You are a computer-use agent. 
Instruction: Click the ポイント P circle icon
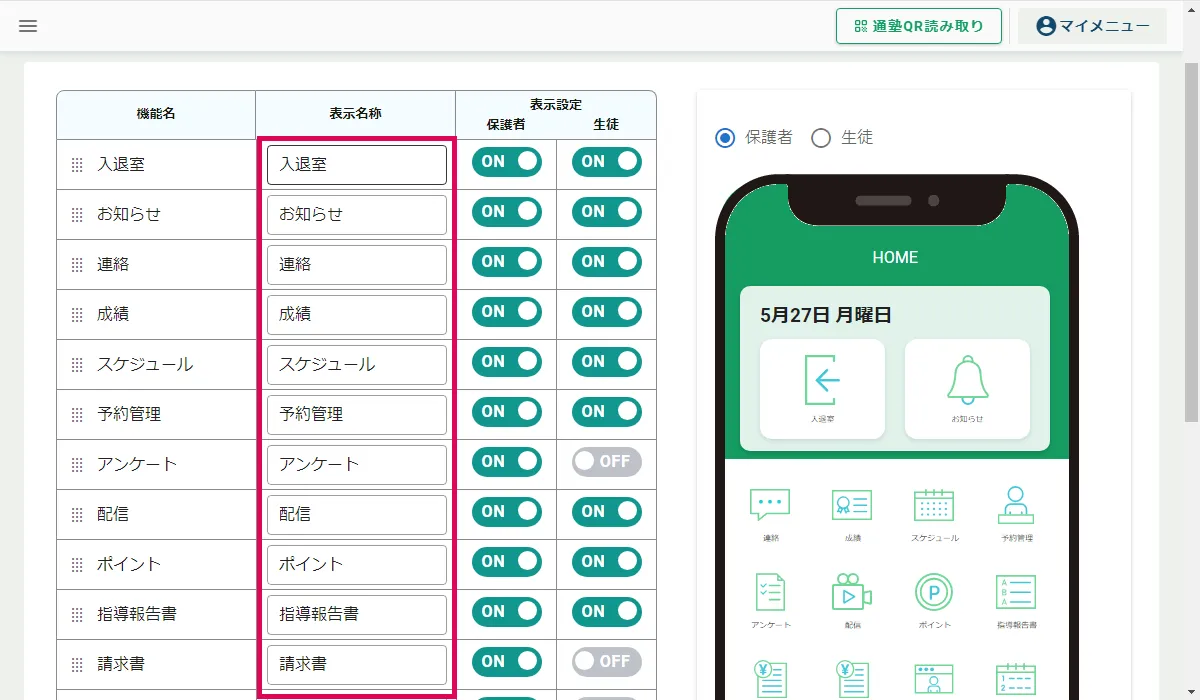934,592
